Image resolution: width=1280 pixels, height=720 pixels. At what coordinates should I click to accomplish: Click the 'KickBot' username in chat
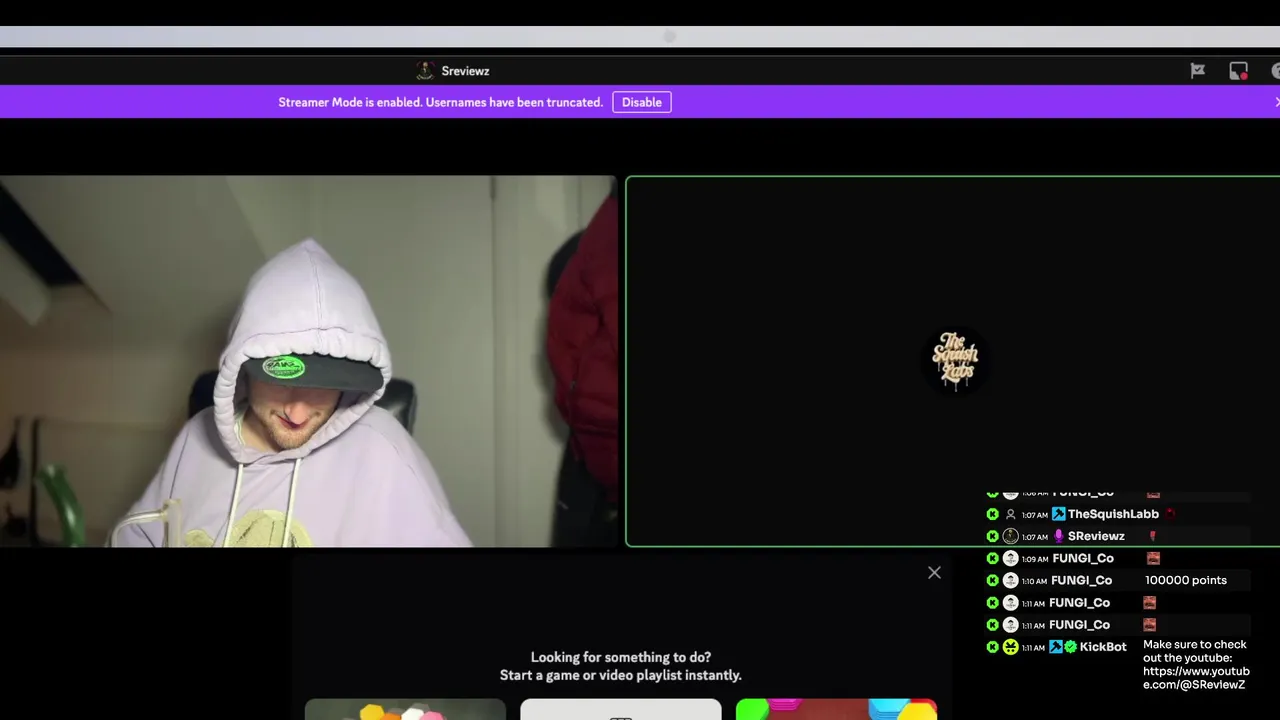click(1103, 647)
